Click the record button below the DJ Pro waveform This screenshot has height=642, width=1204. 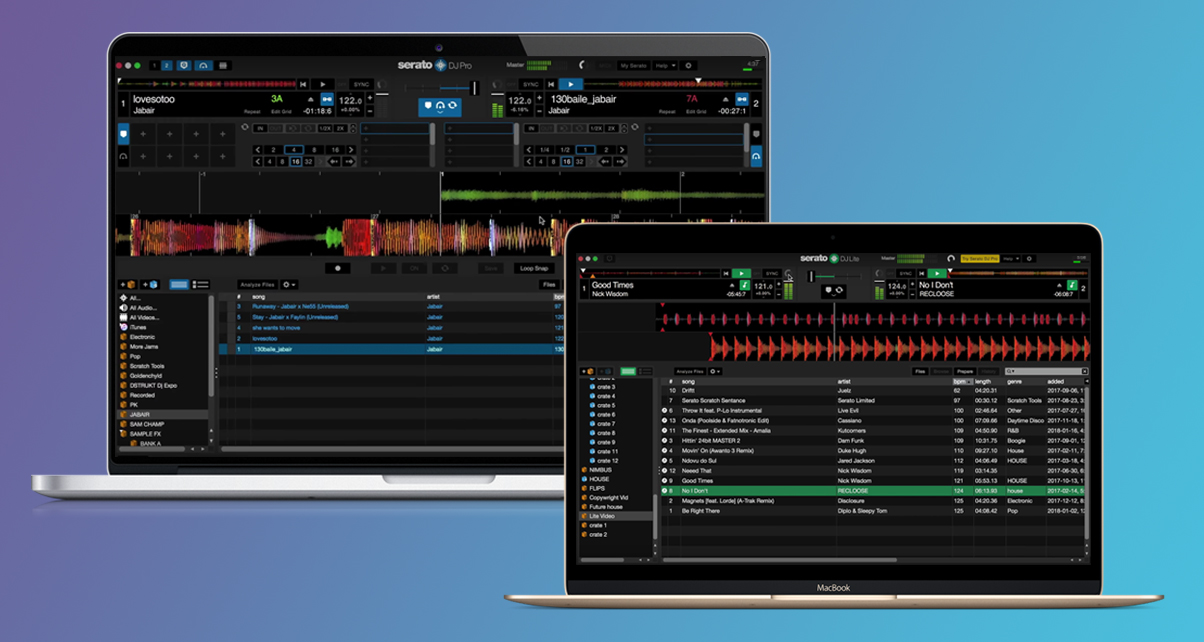pos(337,268)
